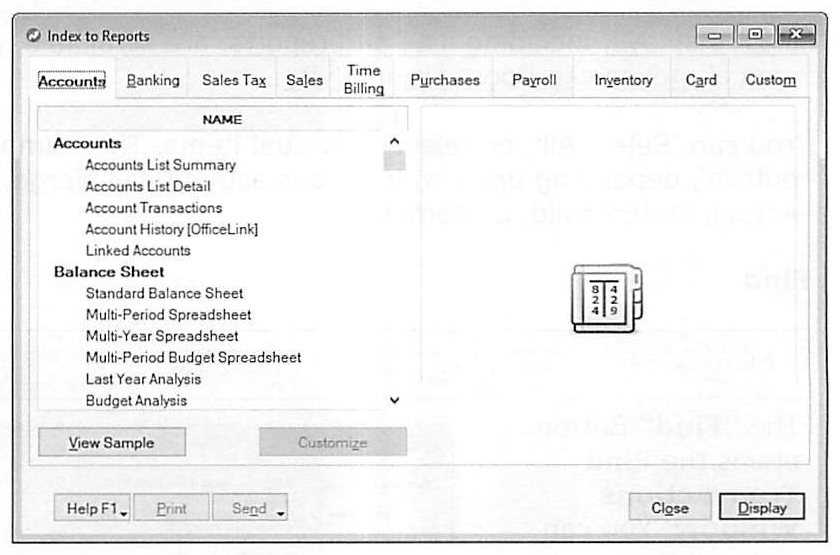Choose the Budget Analysis report
840x555 pixels.
click(x=136, y=401)
